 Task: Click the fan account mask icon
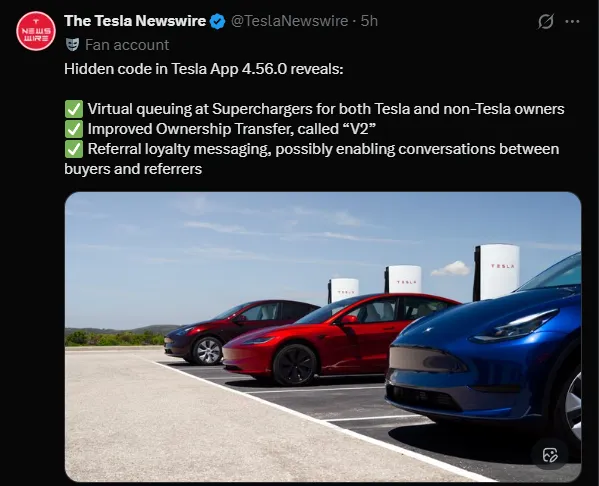click(x=72, y=45)
